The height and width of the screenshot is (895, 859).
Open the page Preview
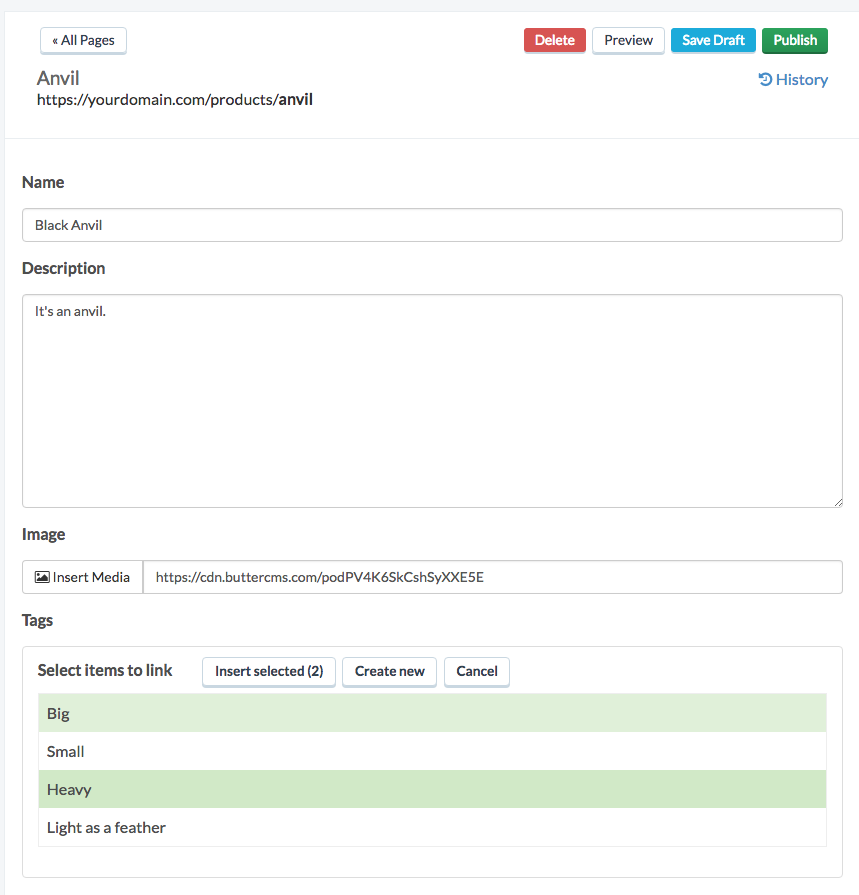[x=628, y=41]
